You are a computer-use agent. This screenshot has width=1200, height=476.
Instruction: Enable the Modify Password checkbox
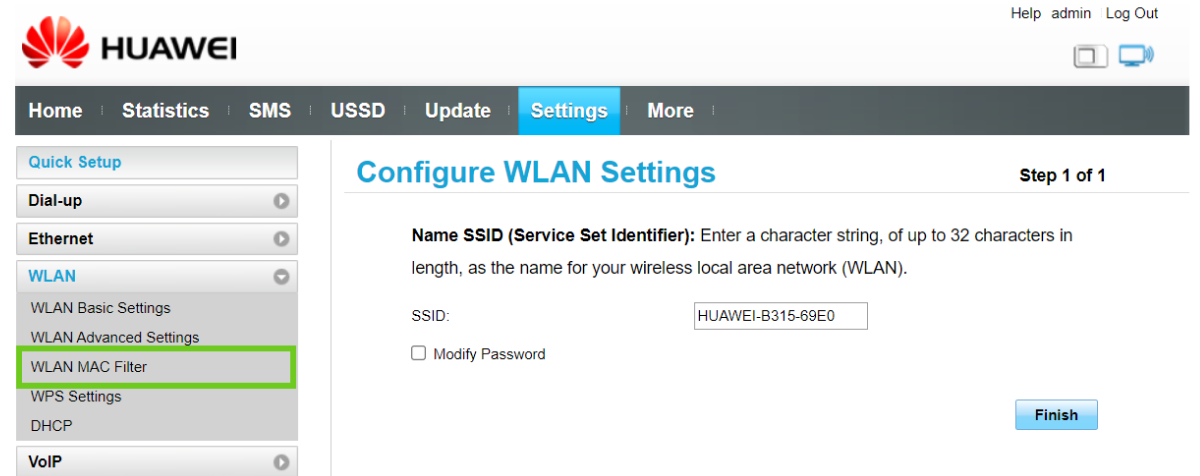419,353
